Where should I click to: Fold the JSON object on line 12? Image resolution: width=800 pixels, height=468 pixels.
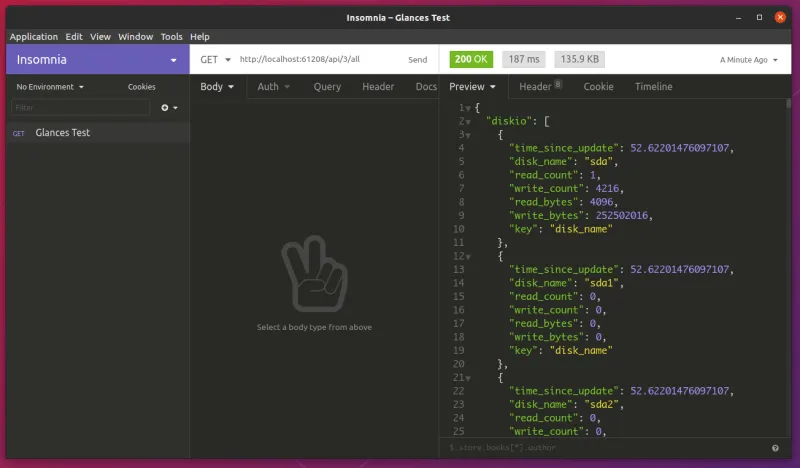(467, 256)
